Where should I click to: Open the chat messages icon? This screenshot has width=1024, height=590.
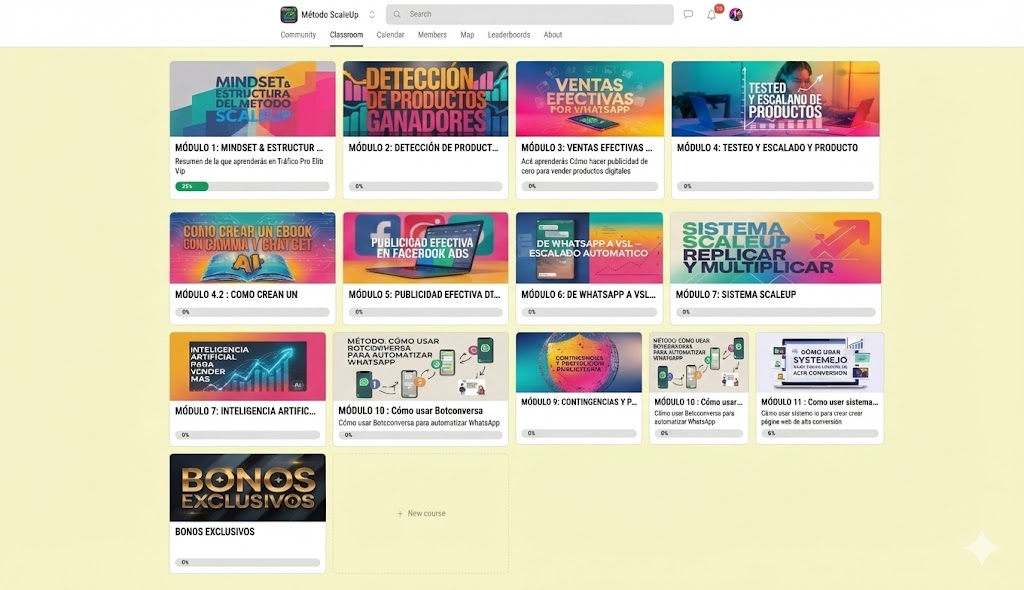(688, 15)
